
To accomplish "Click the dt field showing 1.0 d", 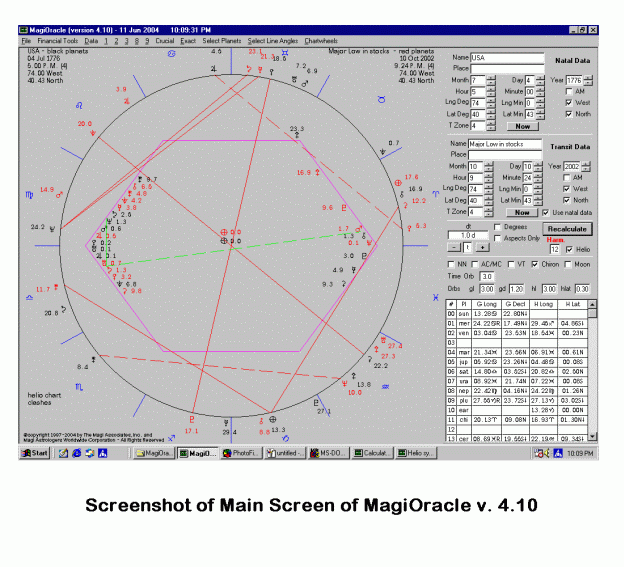I will (468, 236).
